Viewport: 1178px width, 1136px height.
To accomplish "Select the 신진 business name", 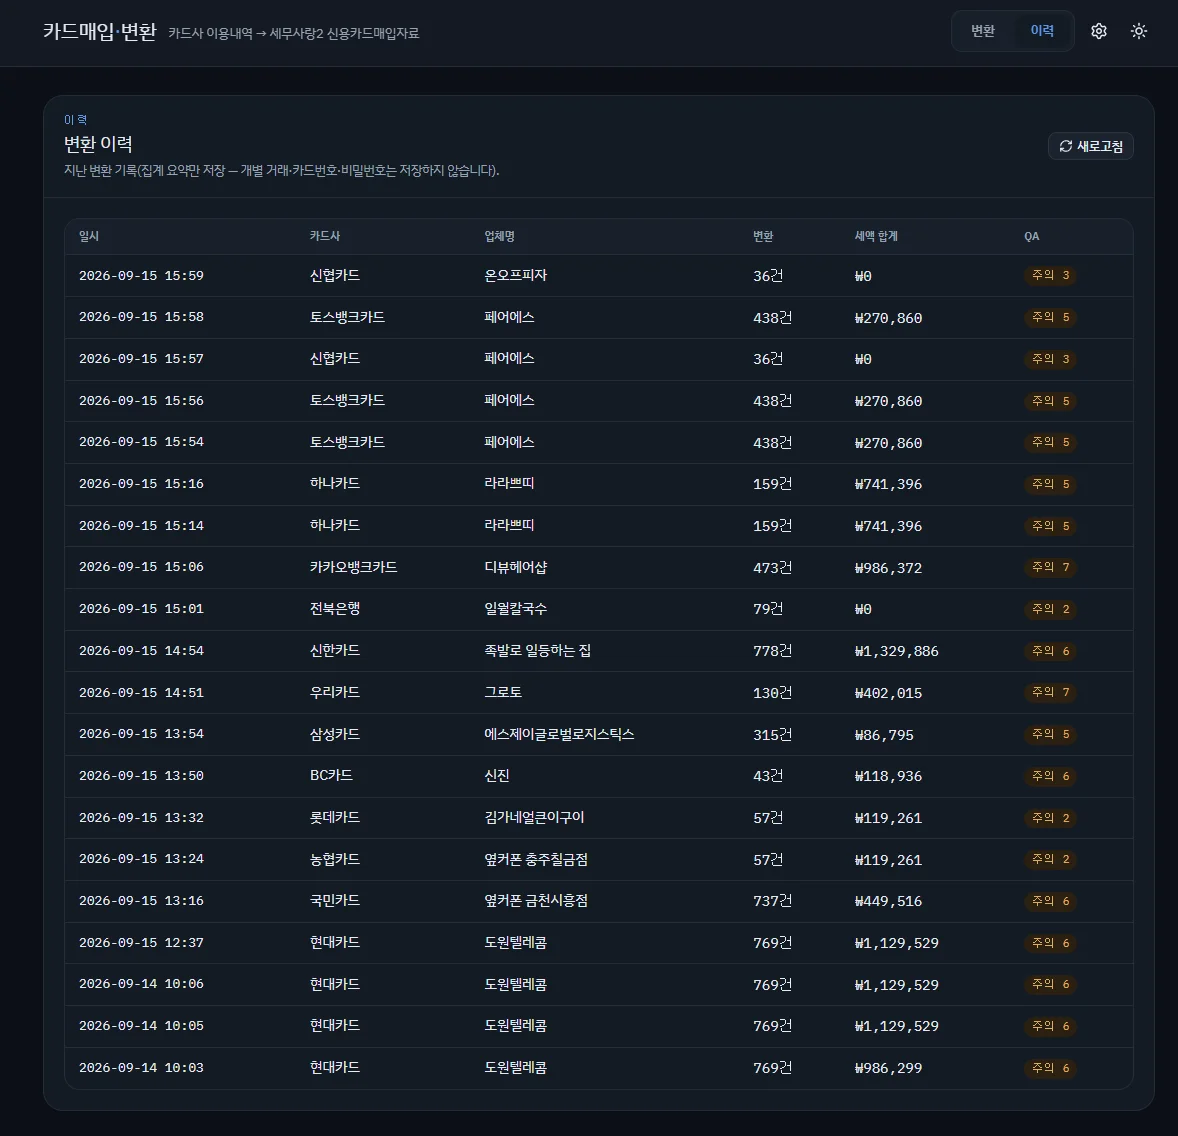I will pos(497,775).
